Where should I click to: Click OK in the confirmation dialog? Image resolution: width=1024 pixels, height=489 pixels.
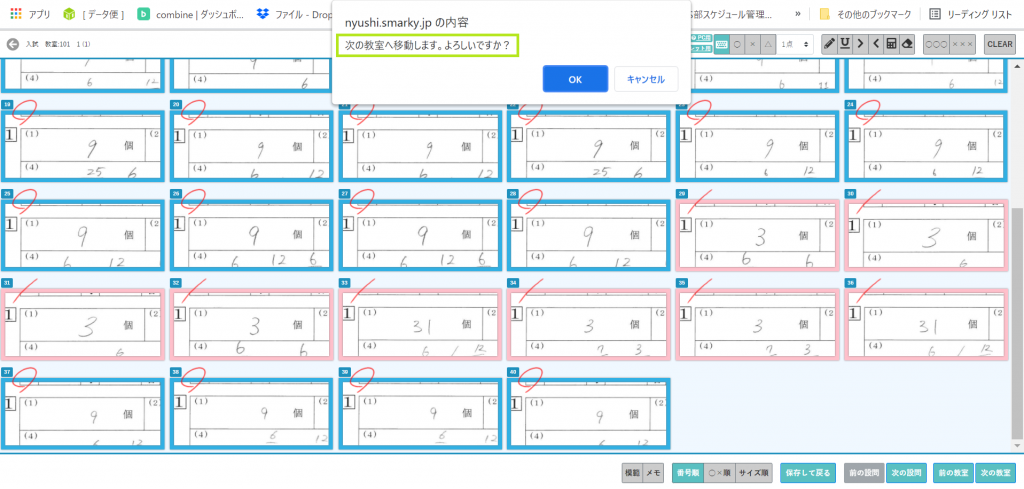575,79
